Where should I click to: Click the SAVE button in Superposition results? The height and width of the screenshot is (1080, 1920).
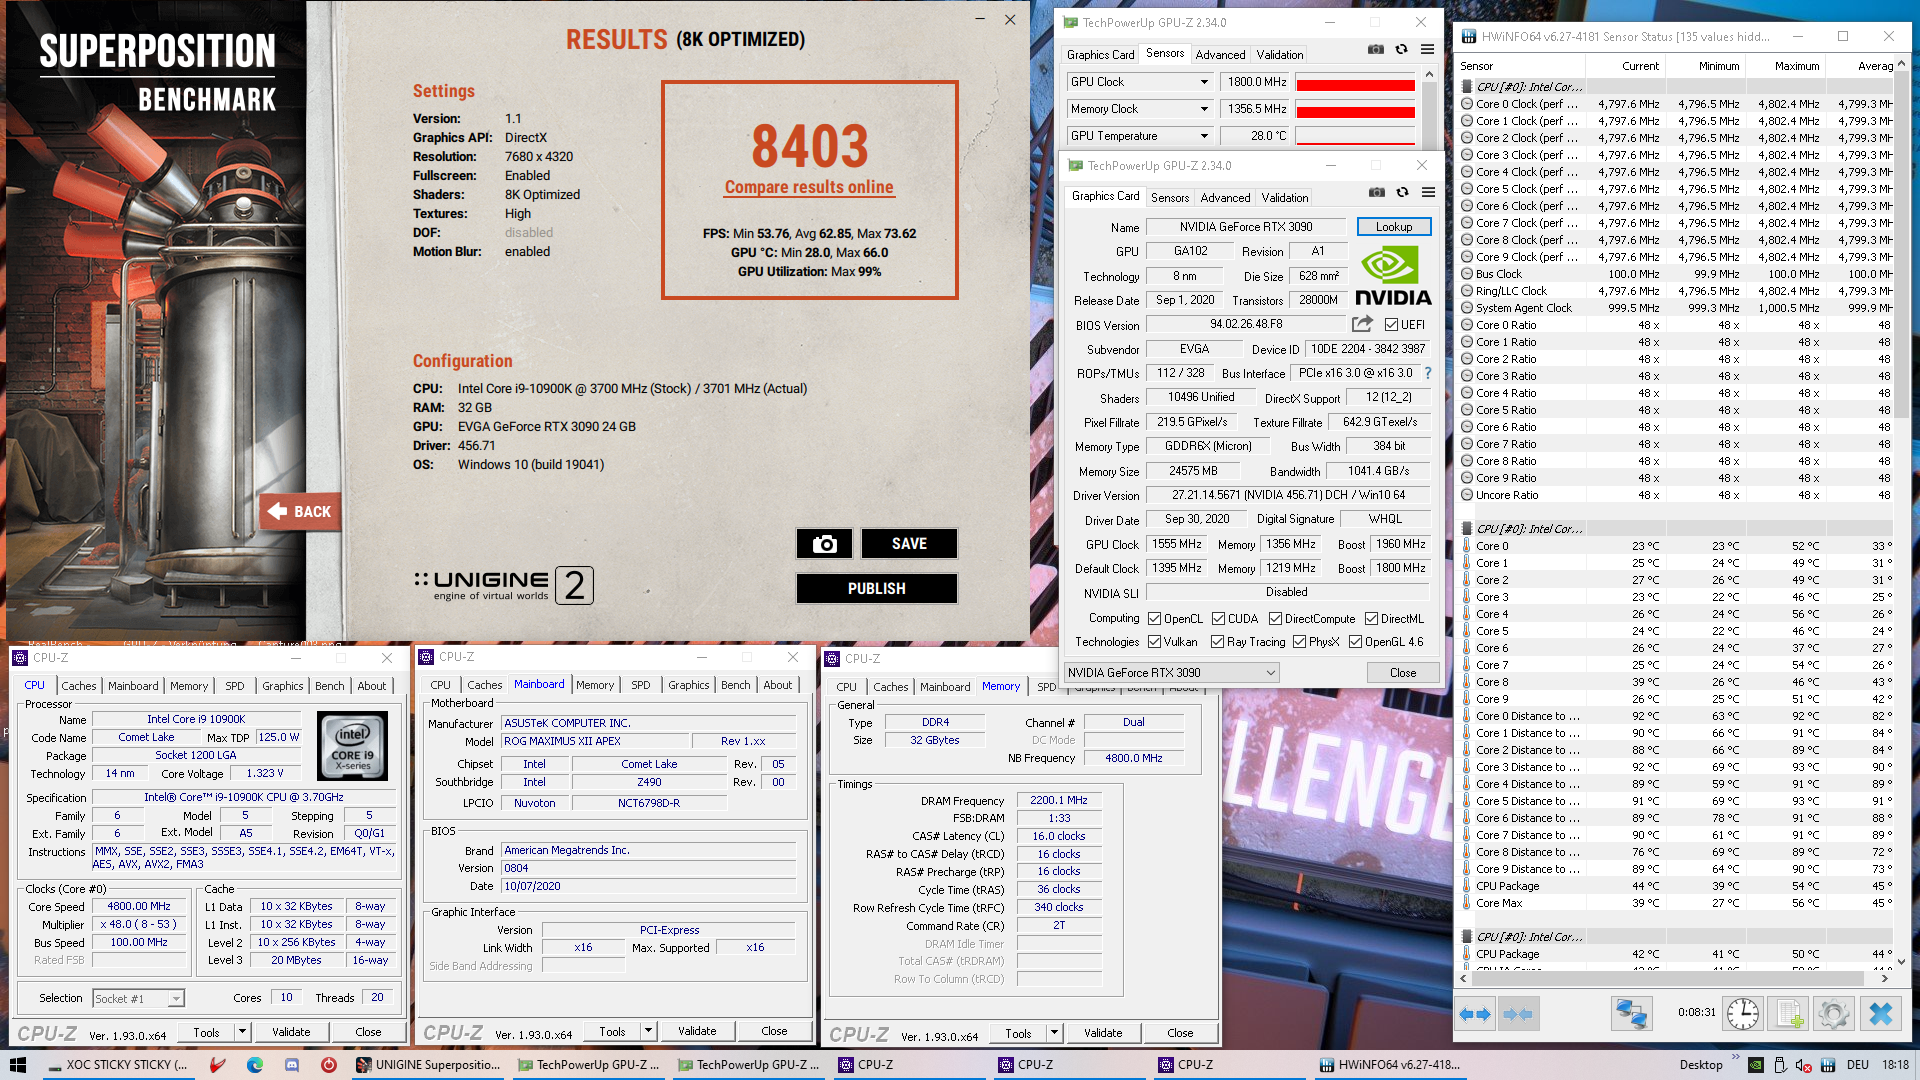[909, 543]
